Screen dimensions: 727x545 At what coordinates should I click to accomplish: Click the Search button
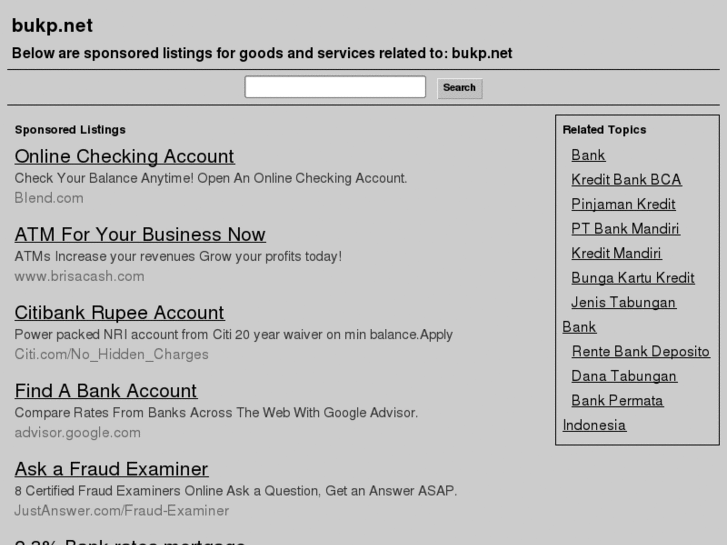[x=459, y=88]
